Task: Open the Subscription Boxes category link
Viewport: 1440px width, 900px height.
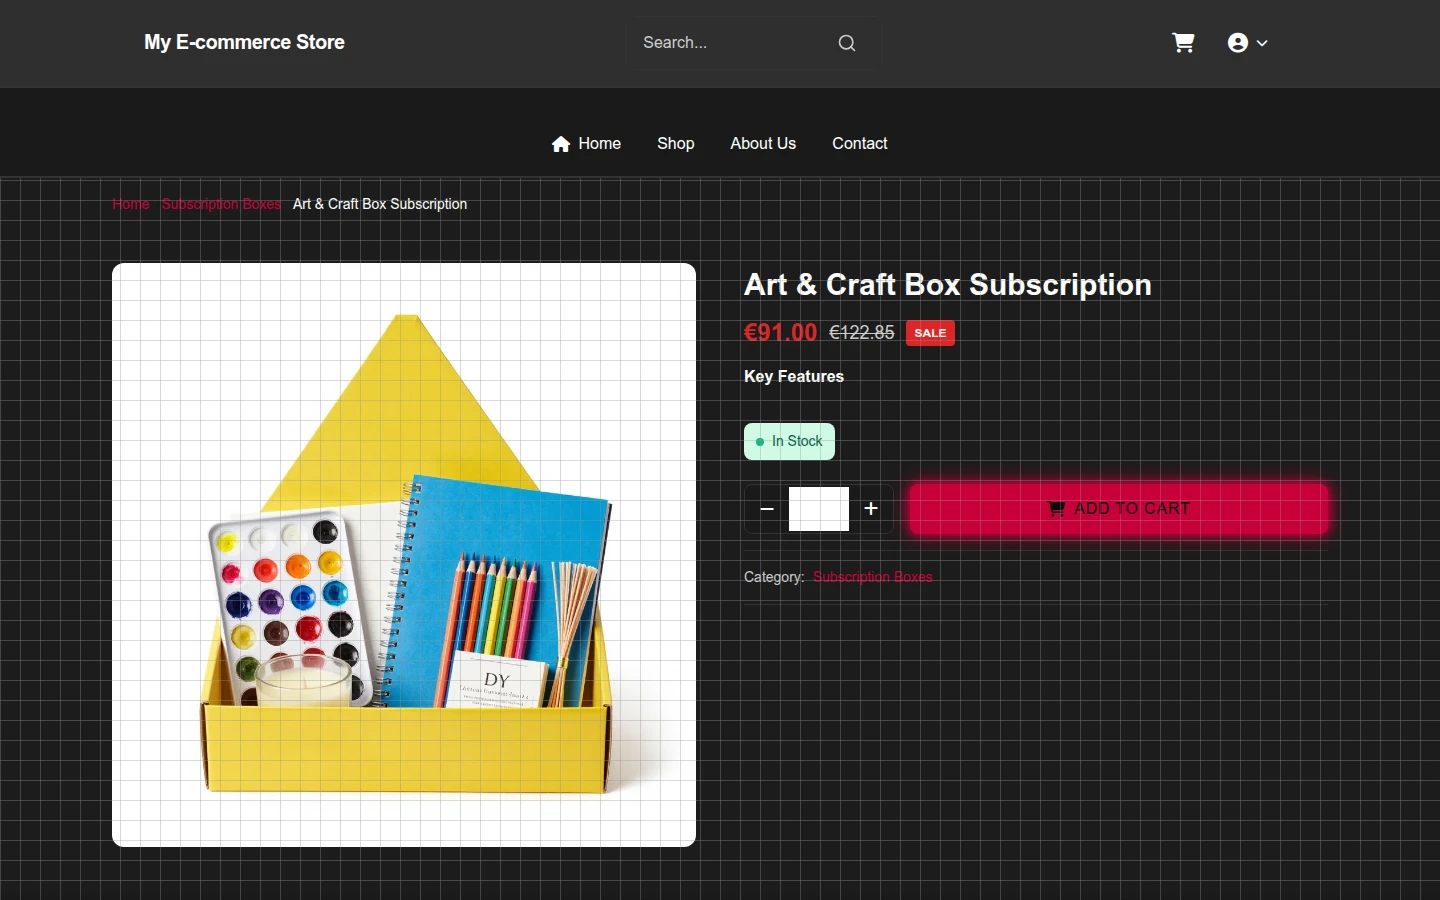Action: (x=872, y=577)
